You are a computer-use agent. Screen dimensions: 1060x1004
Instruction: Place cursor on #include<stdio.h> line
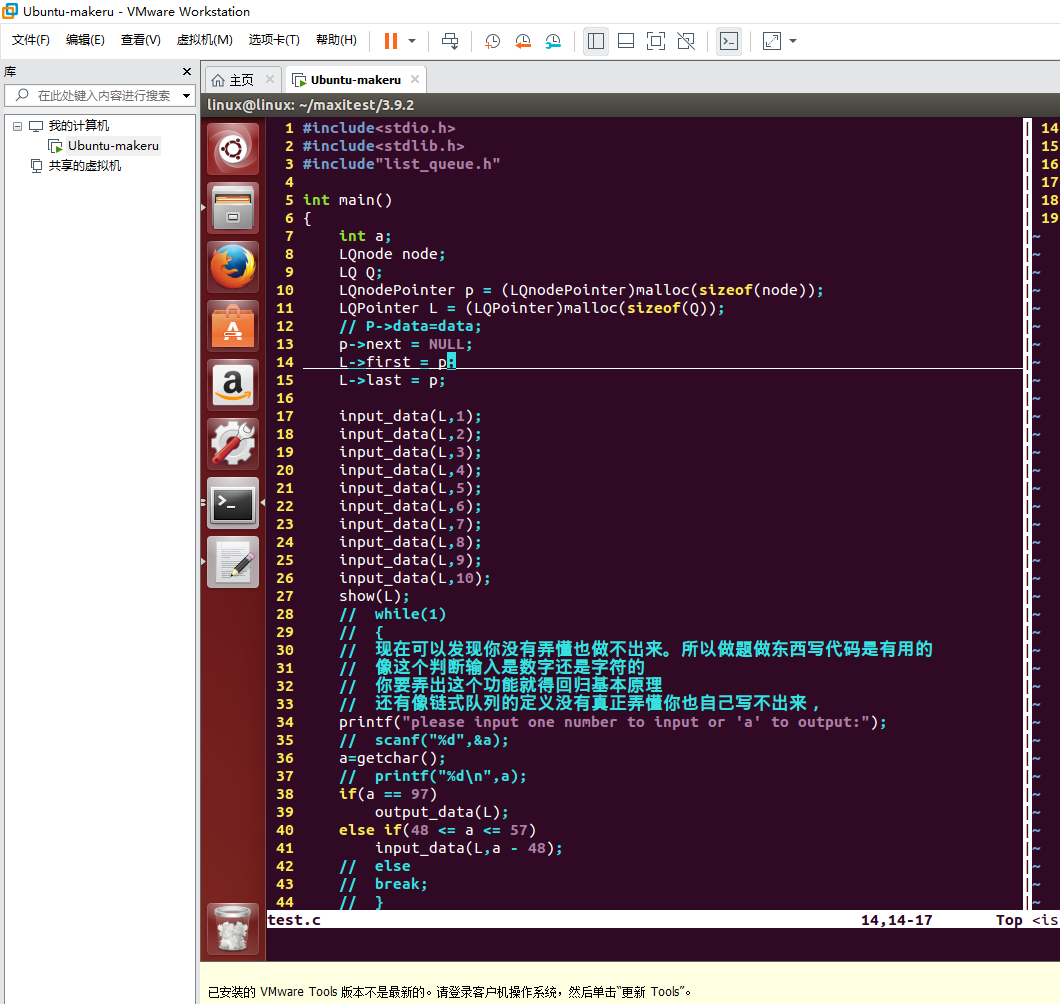[x=379, y=128]
